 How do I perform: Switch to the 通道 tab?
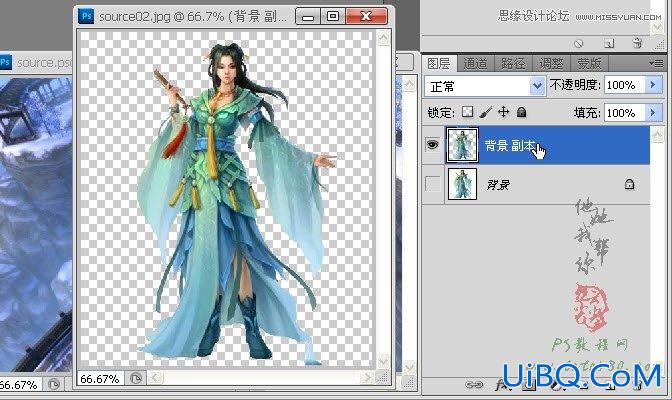coord(475,63)
